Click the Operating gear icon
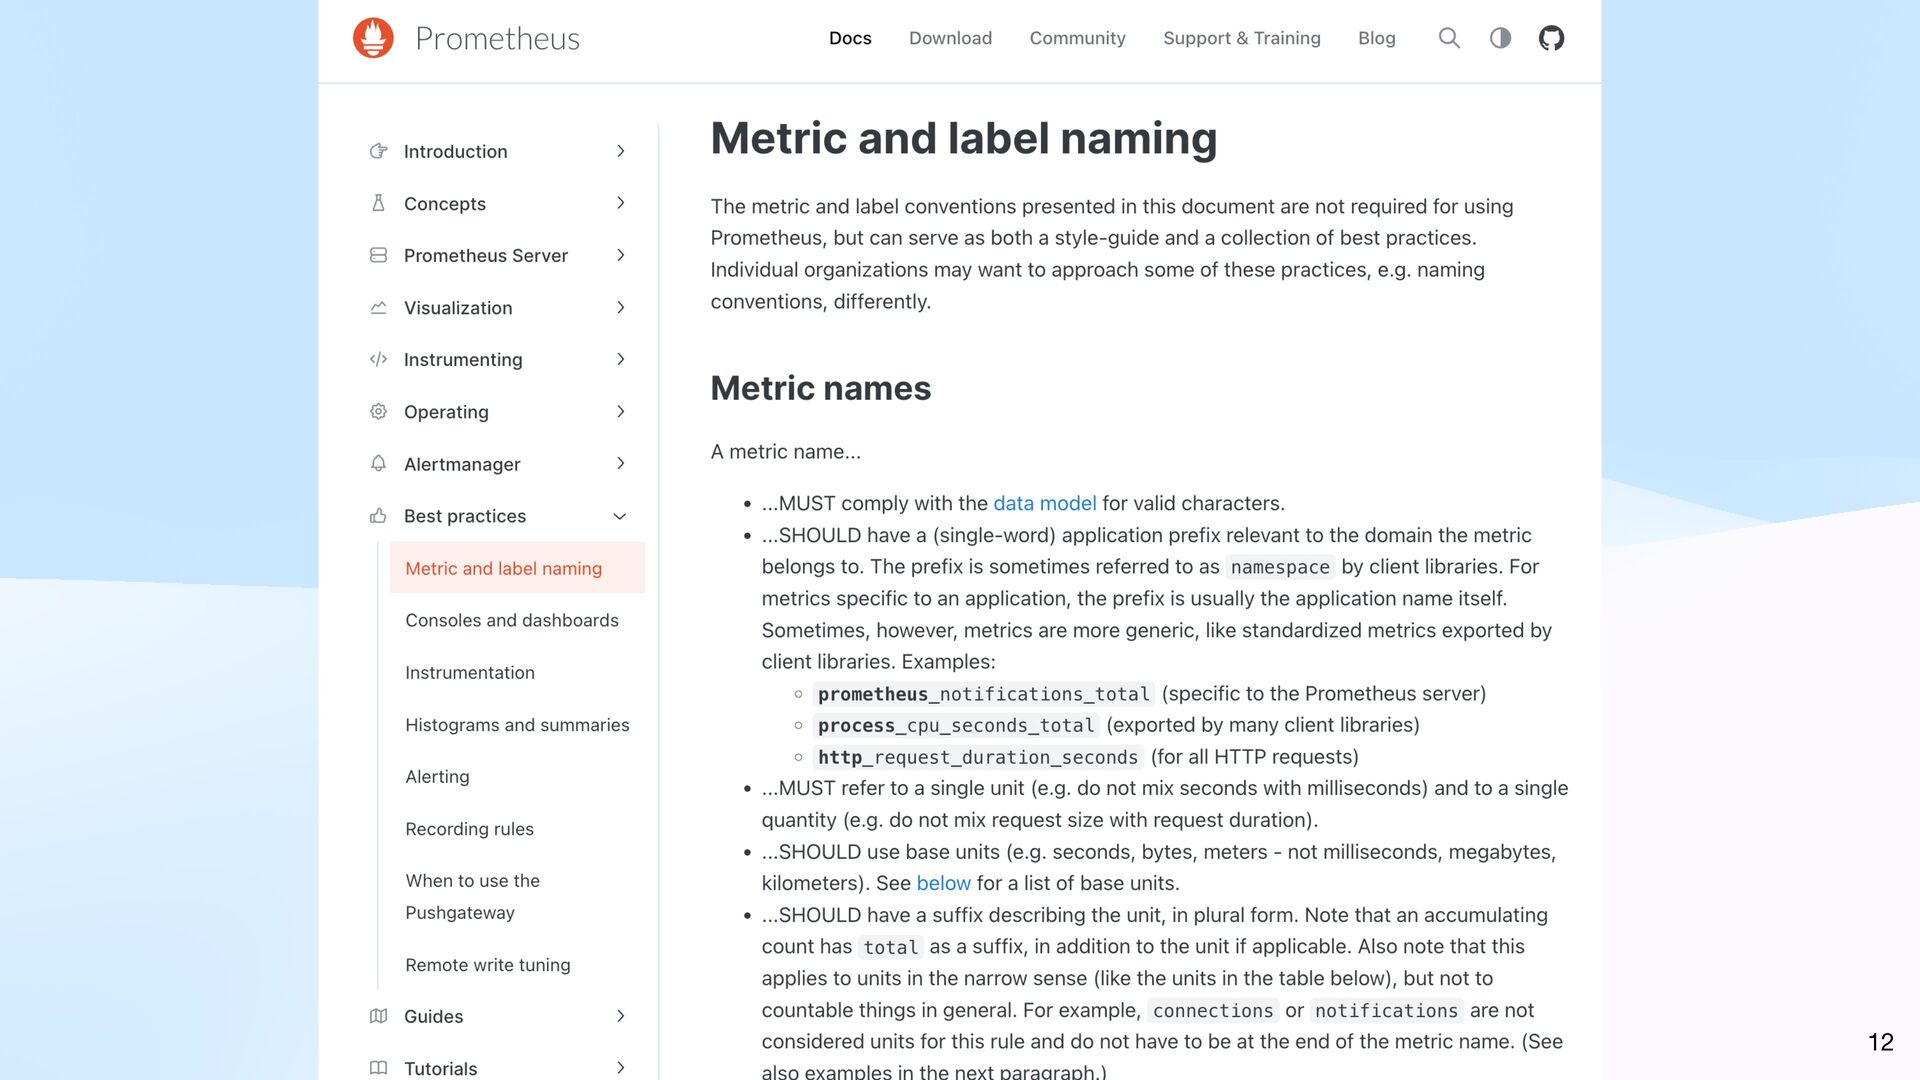This screenshot has height=1080, width=1920. (378, 411)
